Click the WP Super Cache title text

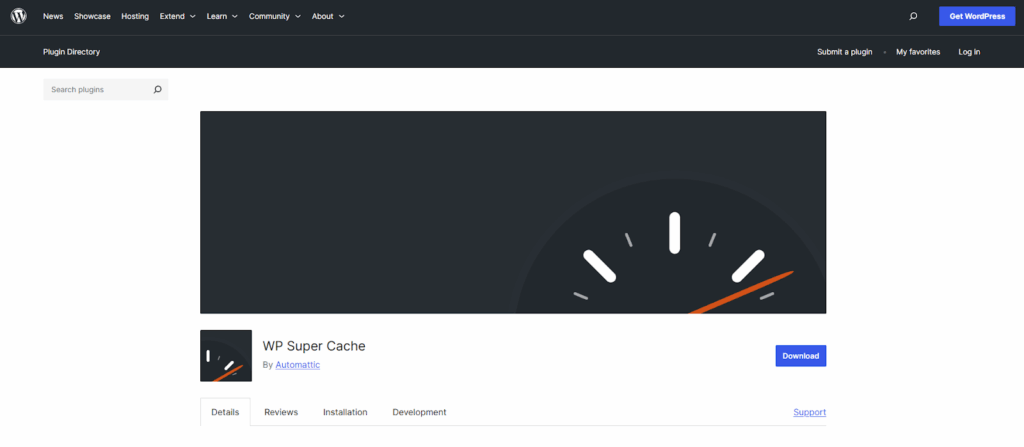tap(314, 346)
